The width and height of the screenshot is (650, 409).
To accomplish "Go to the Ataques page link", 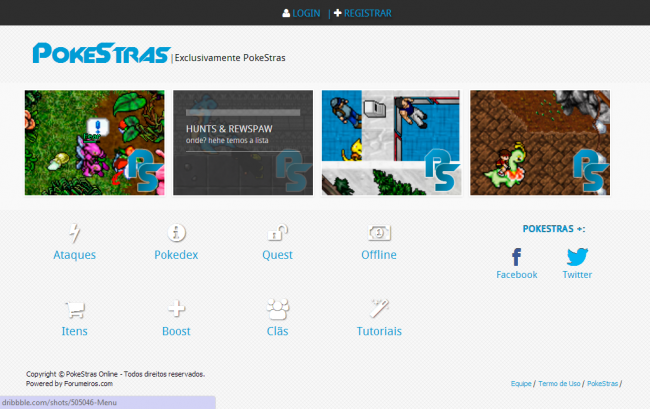I will pyautogui.click(x=75, y=255).
